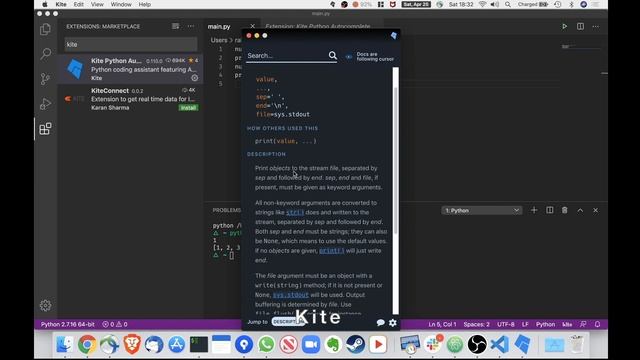640x360 pixels.
Task: Jump to Description section button
Action: click(x=288, y=322)
